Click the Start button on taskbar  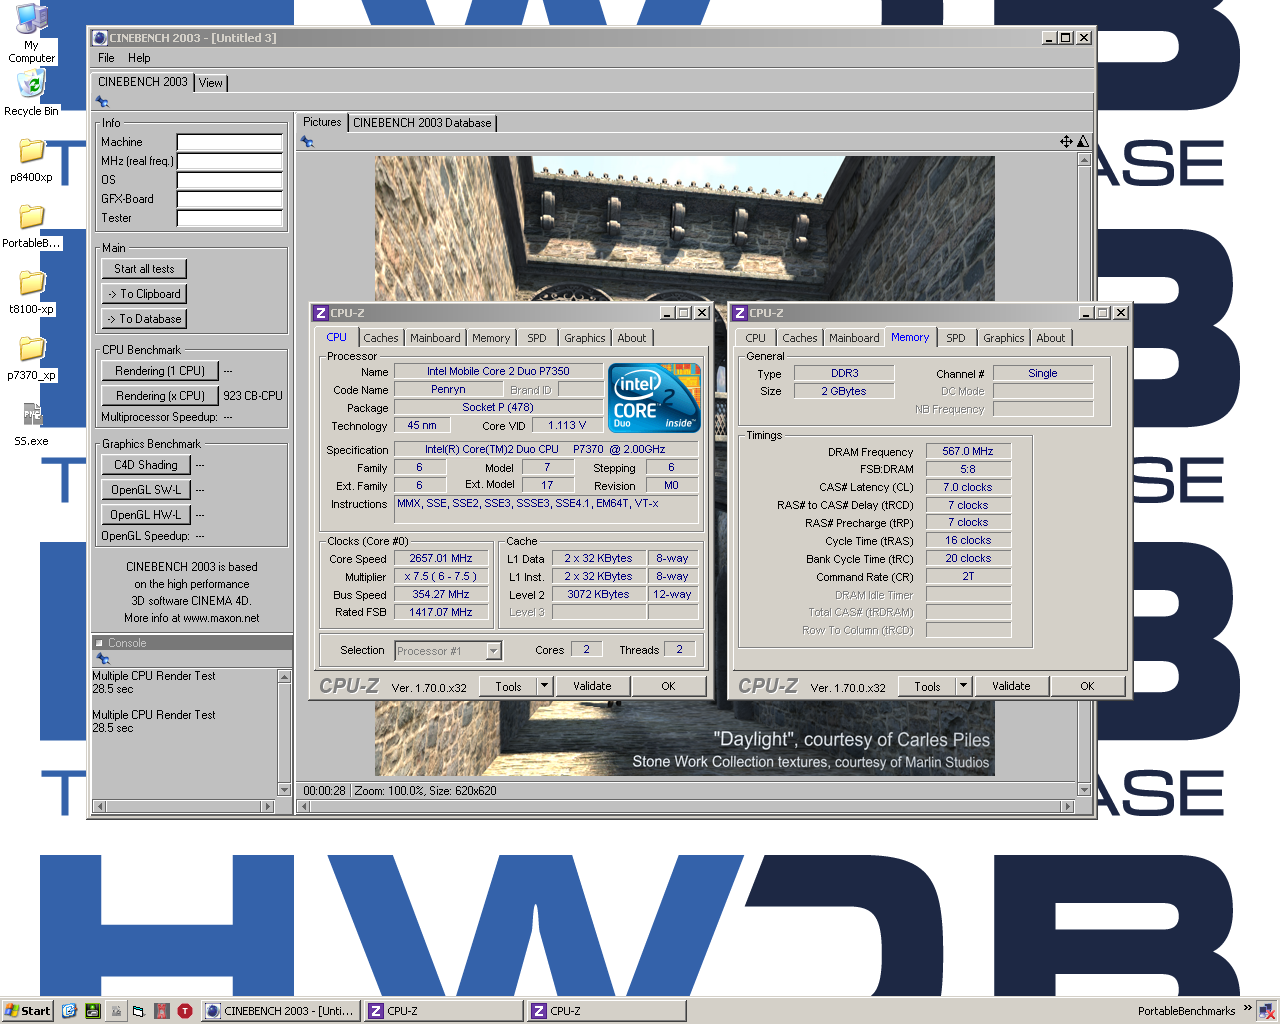(28, 1011)
